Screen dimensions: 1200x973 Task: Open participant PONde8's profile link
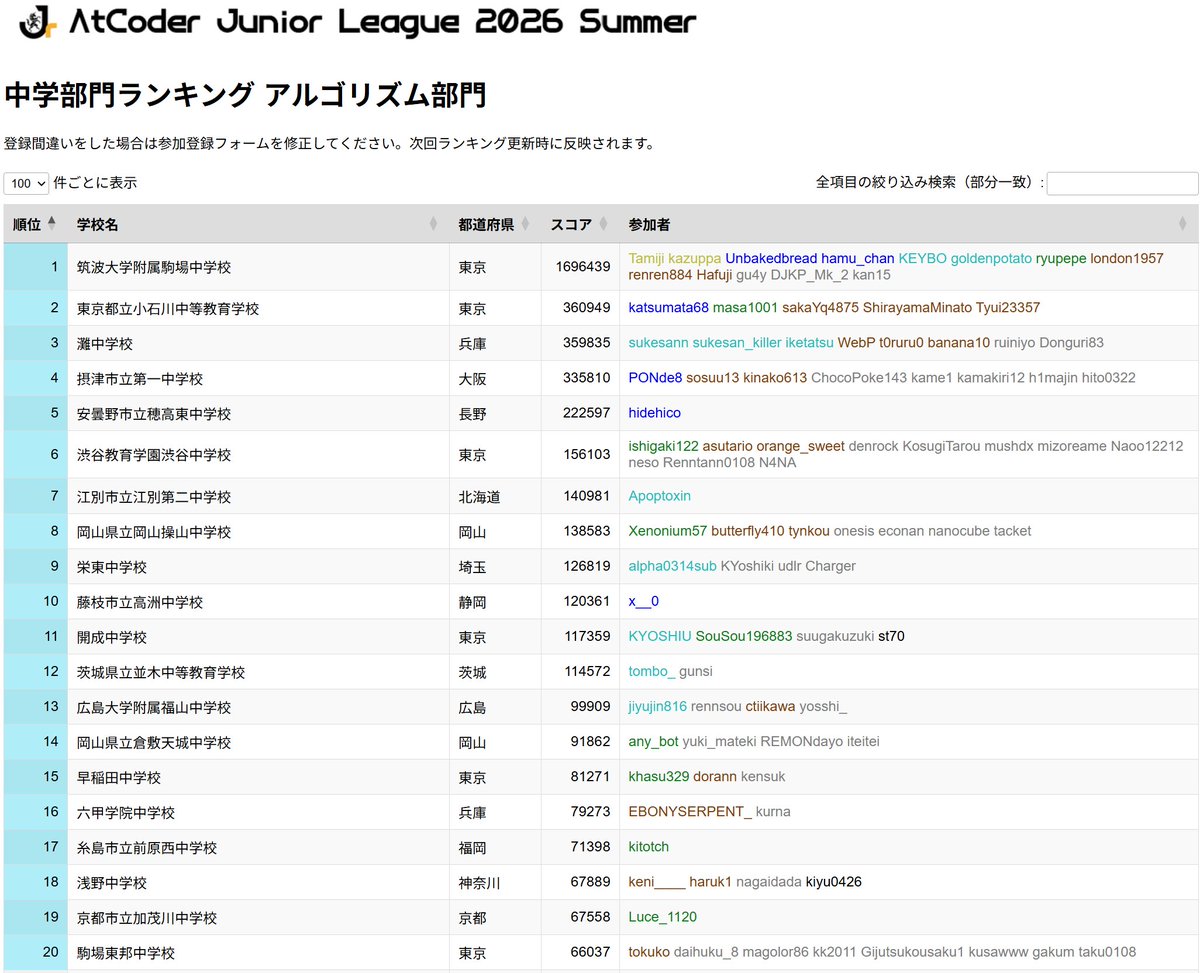(x=655, y=378)
